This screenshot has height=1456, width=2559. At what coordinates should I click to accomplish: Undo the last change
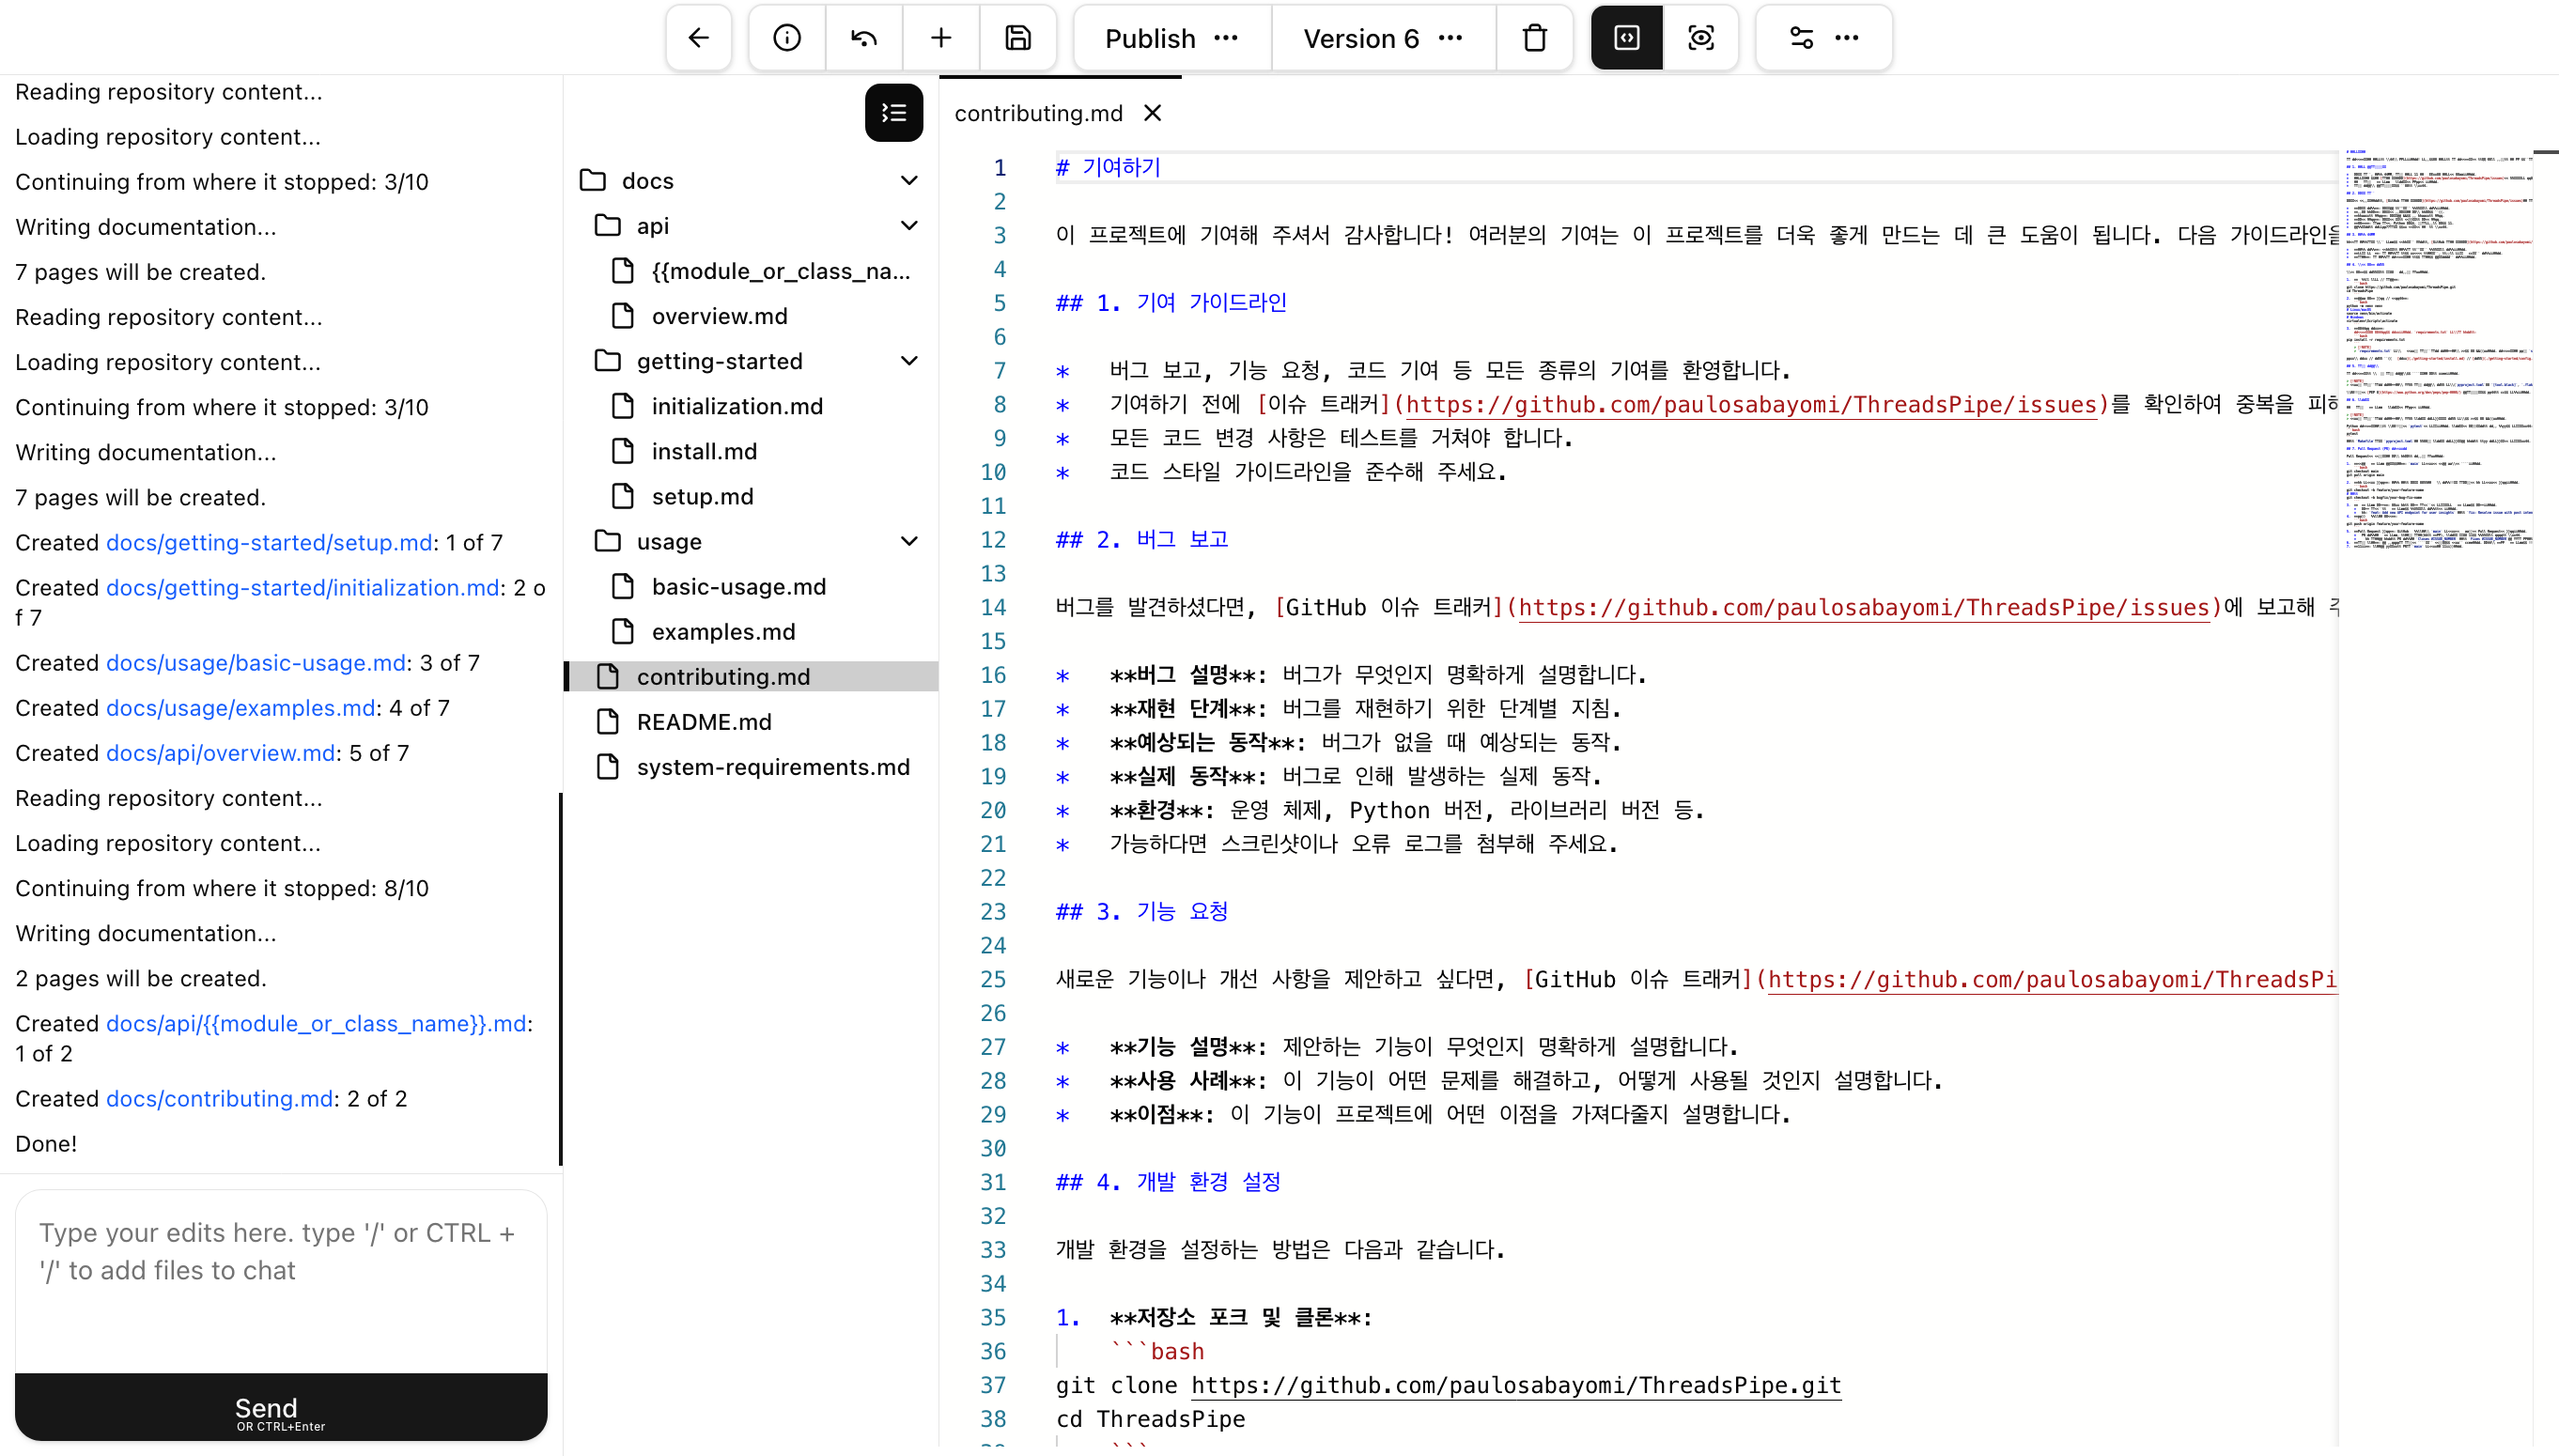pyautogui.click(x=863, y=37)
